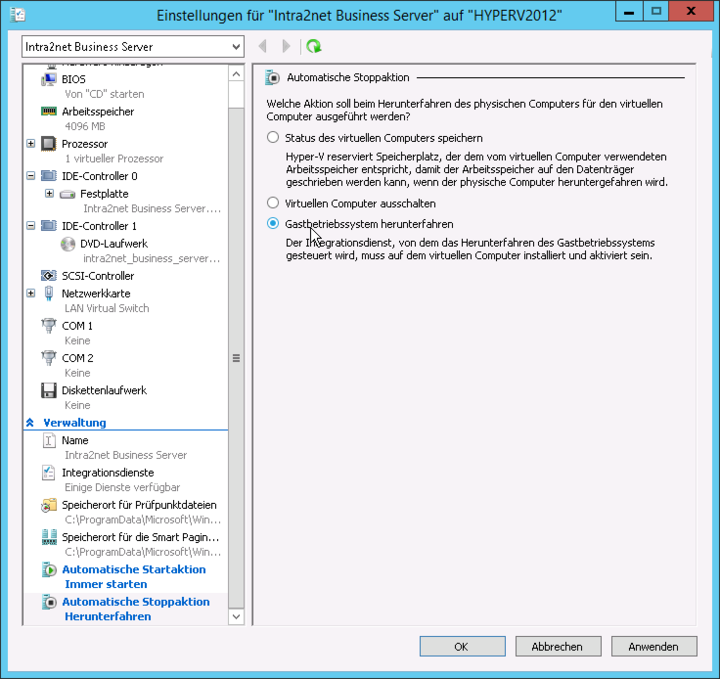Expand the Prozessor tree node
This screenshot has width=720, height=679.
tap(31, 144)
